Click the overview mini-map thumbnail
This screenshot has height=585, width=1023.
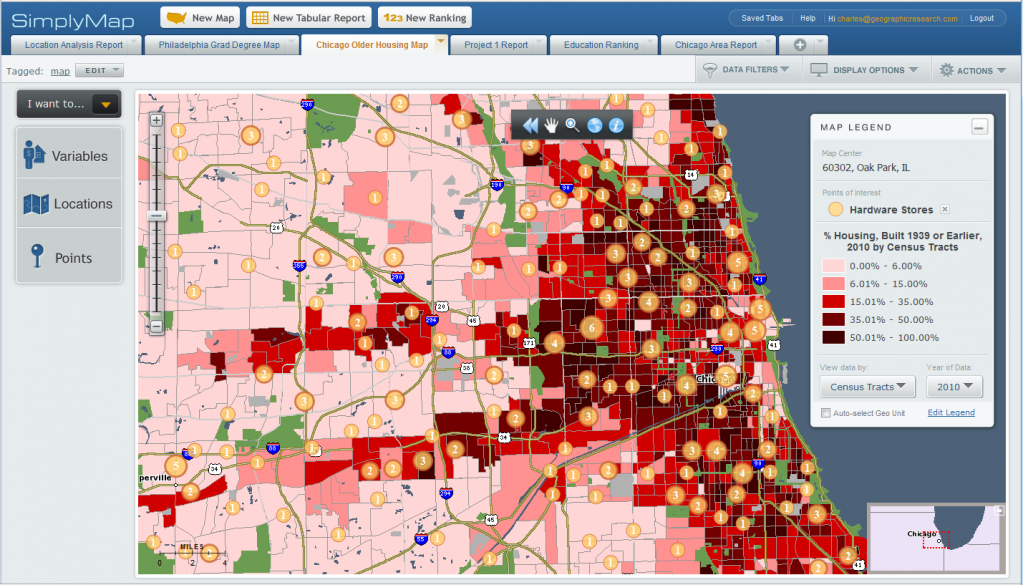(935, 539)
